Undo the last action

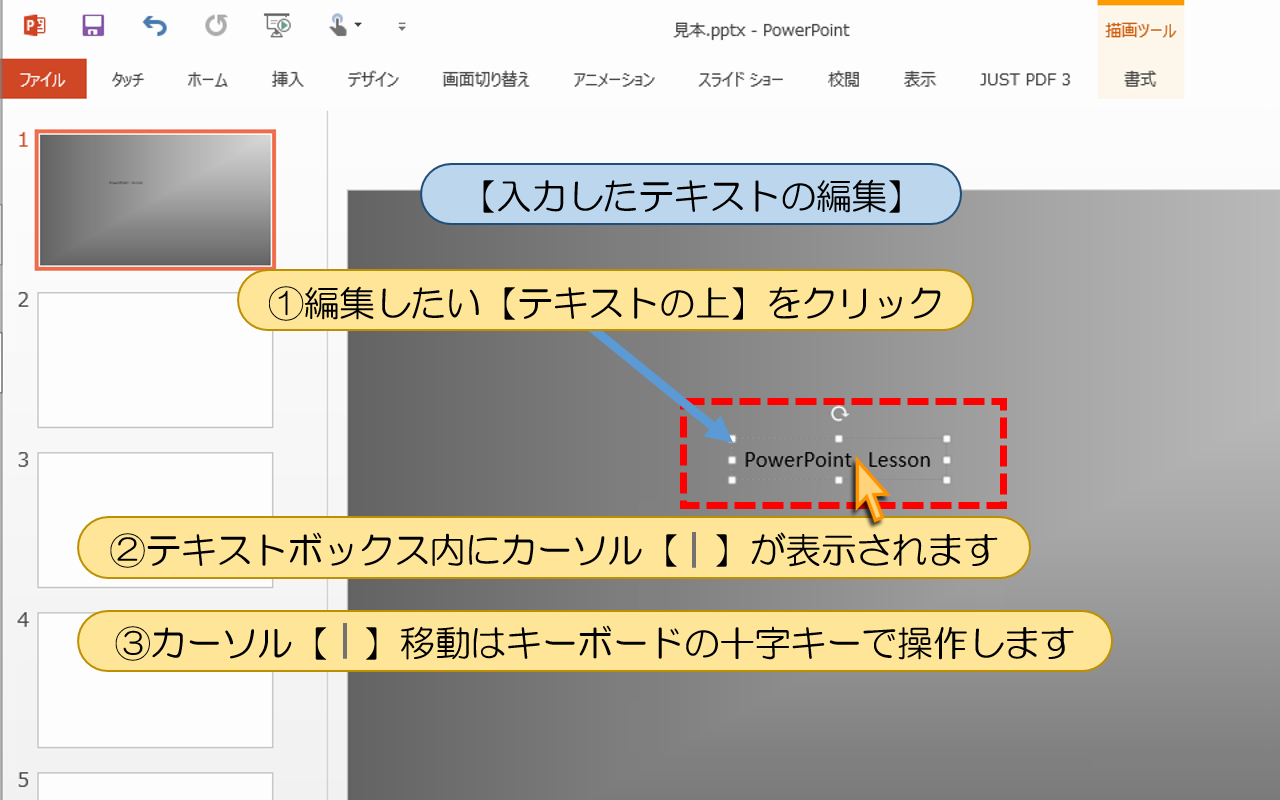coord(154,26)
